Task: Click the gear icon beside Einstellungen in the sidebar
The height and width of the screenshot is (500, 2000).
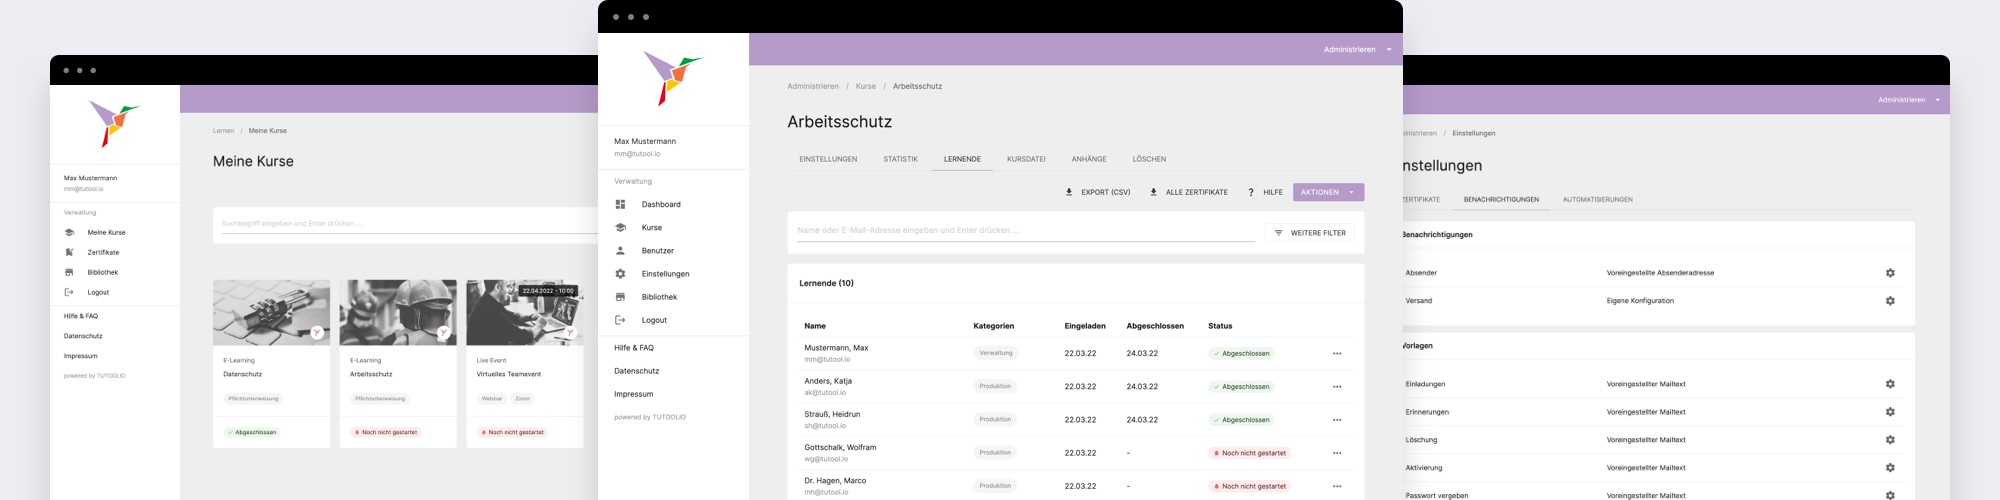Action: tap(620, 274)
